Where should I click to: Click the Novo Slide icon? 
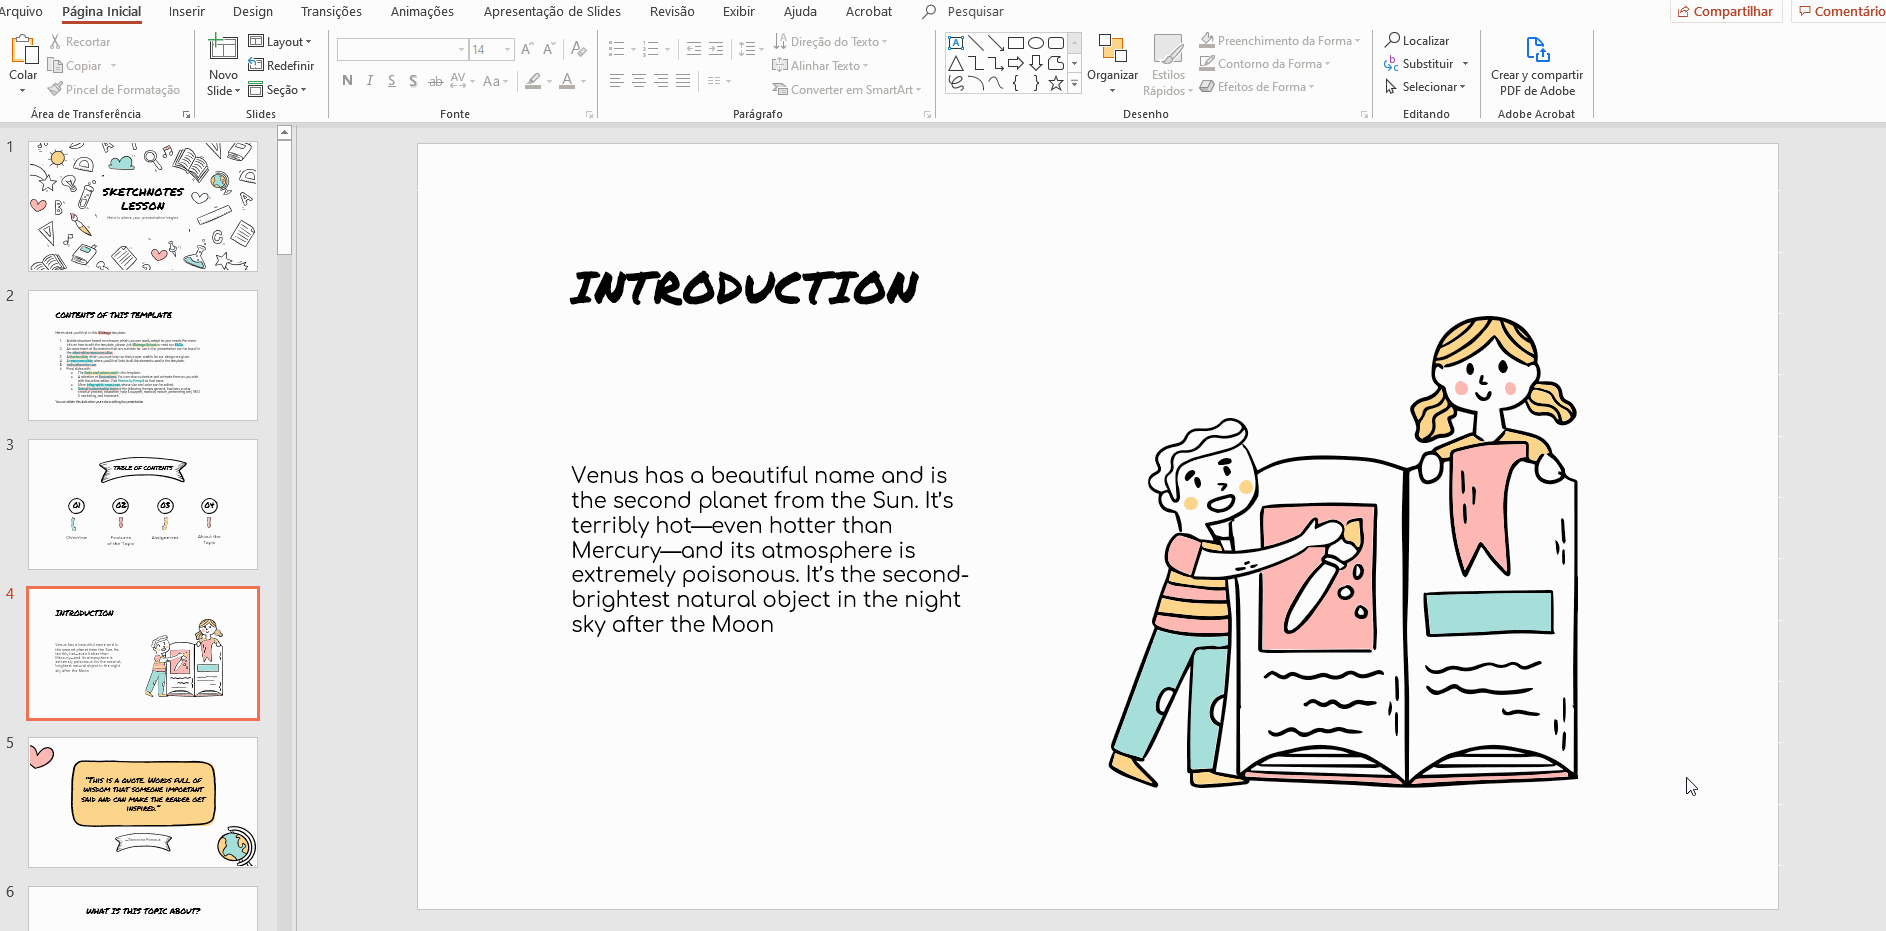[223, 48]
